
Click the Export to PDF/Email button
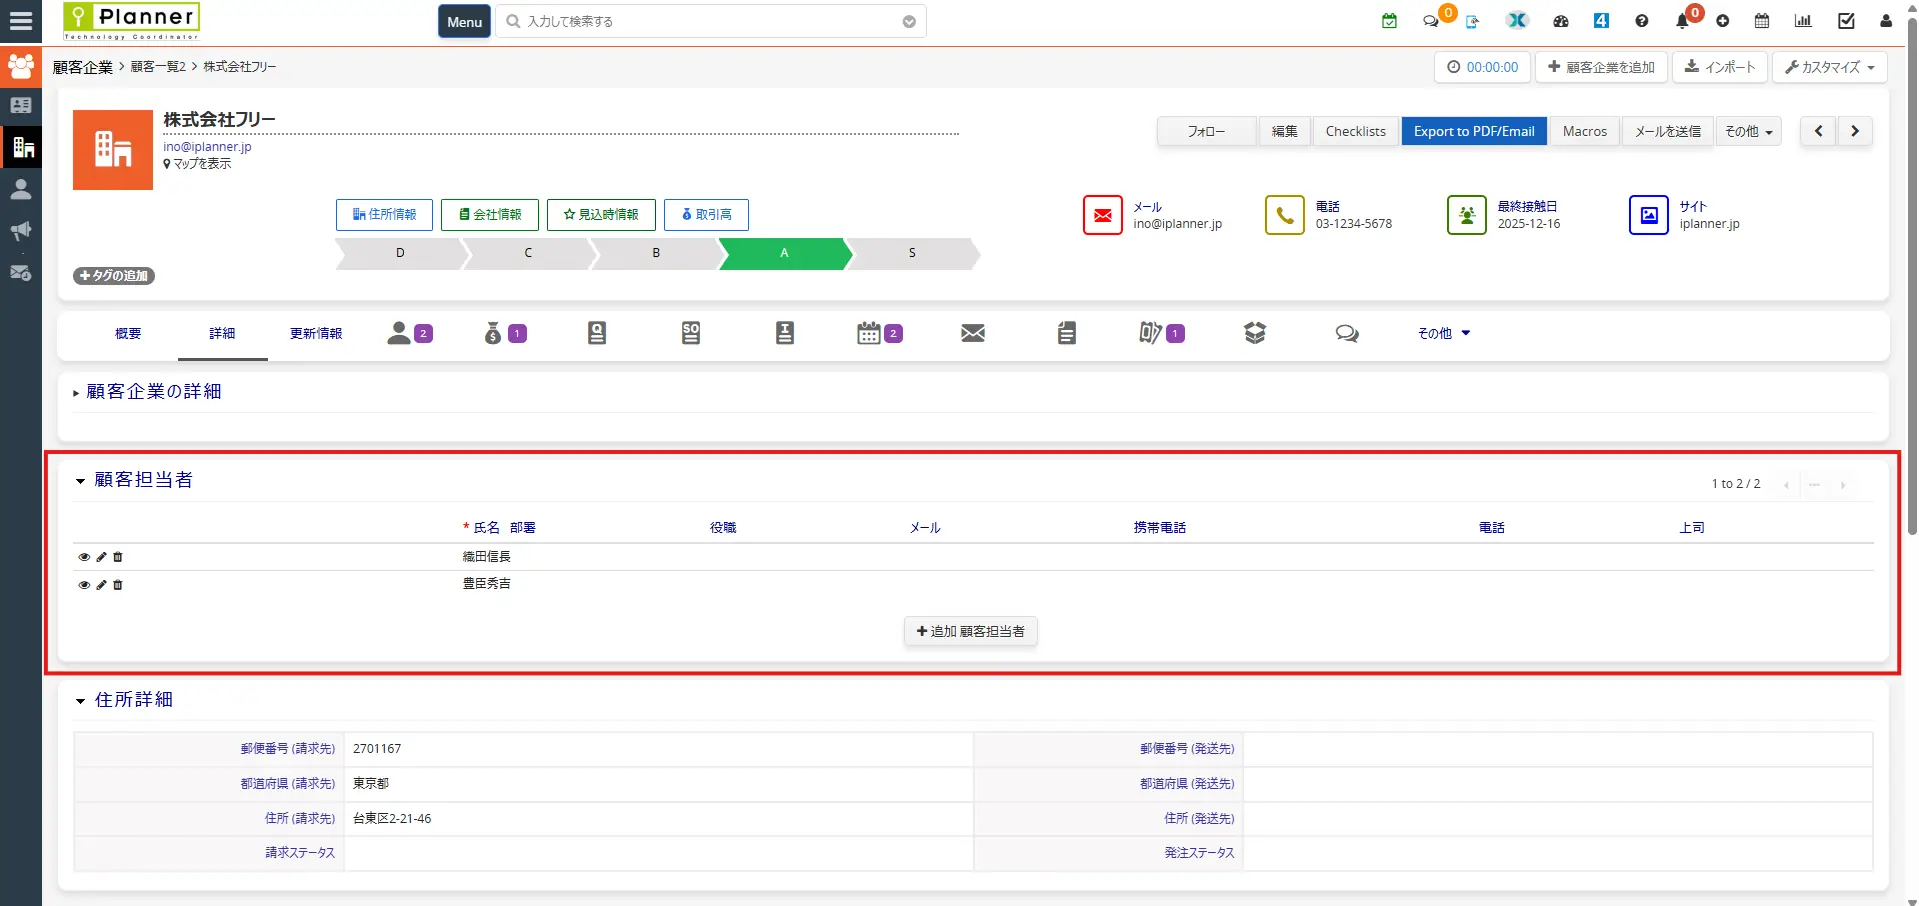coord(1473,131)
